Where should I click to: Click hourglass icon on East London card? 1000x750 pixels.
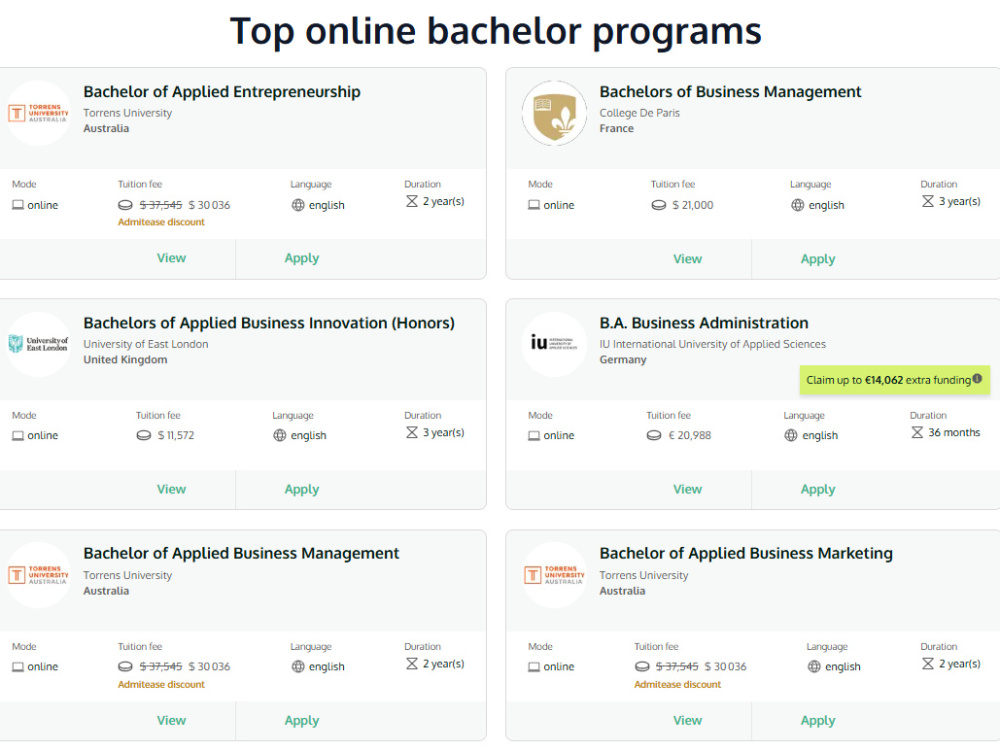pos(412,432)
